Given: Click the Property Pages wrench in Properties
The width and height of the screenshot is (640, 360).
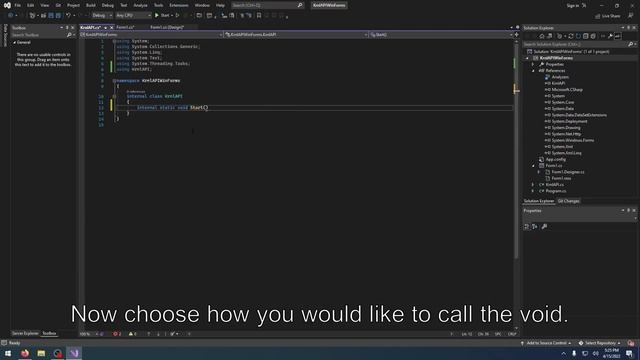Looking at the screenshot, I should pyautogui.click(x=544, y=227).
